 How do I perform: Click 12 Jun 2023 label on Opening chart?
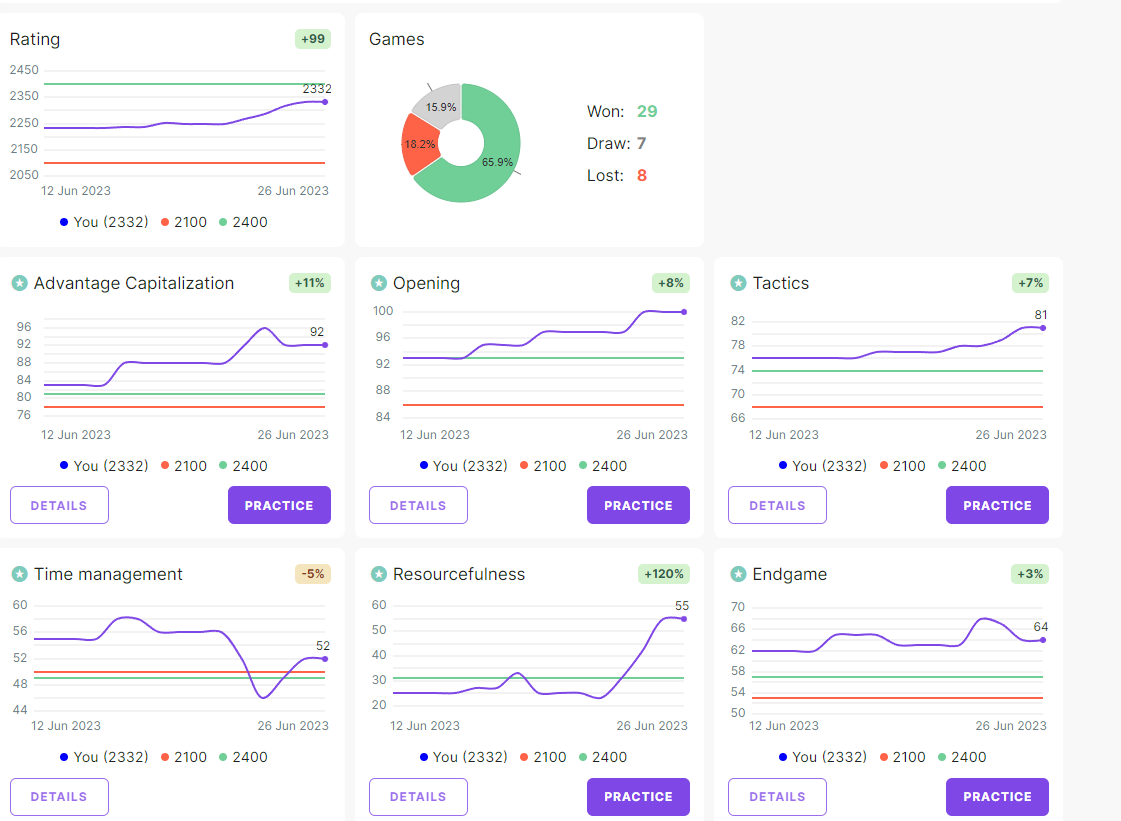(x=435, y=435)
